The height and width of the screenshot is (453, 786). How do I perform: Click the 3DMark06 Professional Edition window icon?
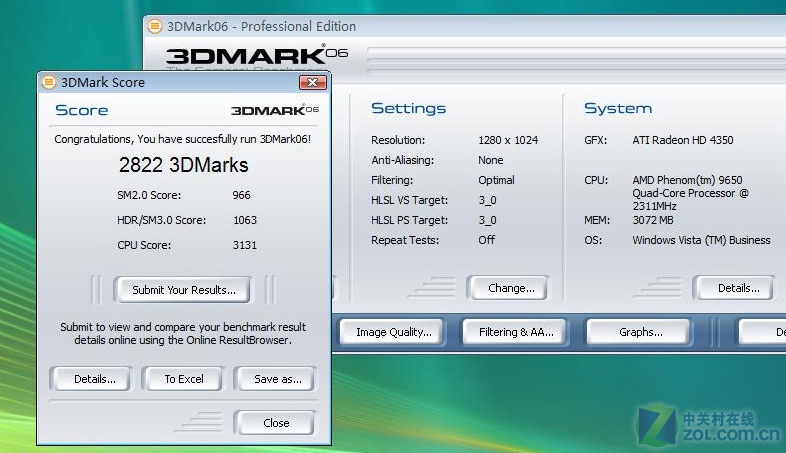[155, 26]
